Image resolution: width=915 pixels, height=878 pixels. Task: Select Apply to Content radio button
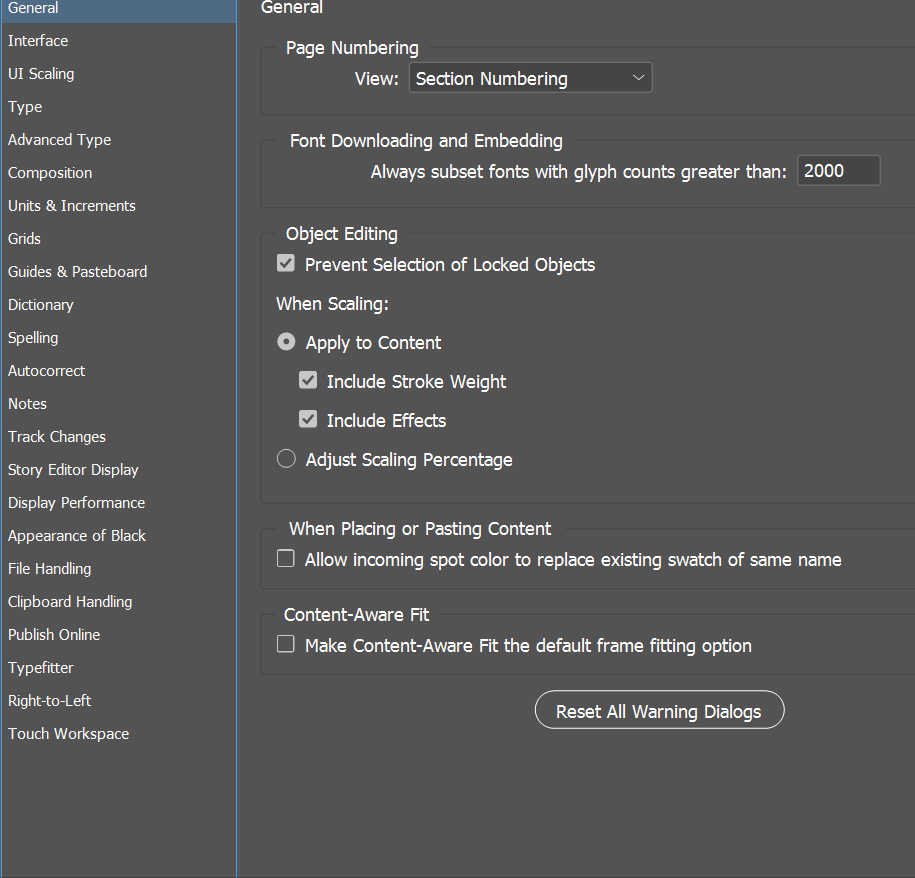pyautogui.click(x=287, y=342)
